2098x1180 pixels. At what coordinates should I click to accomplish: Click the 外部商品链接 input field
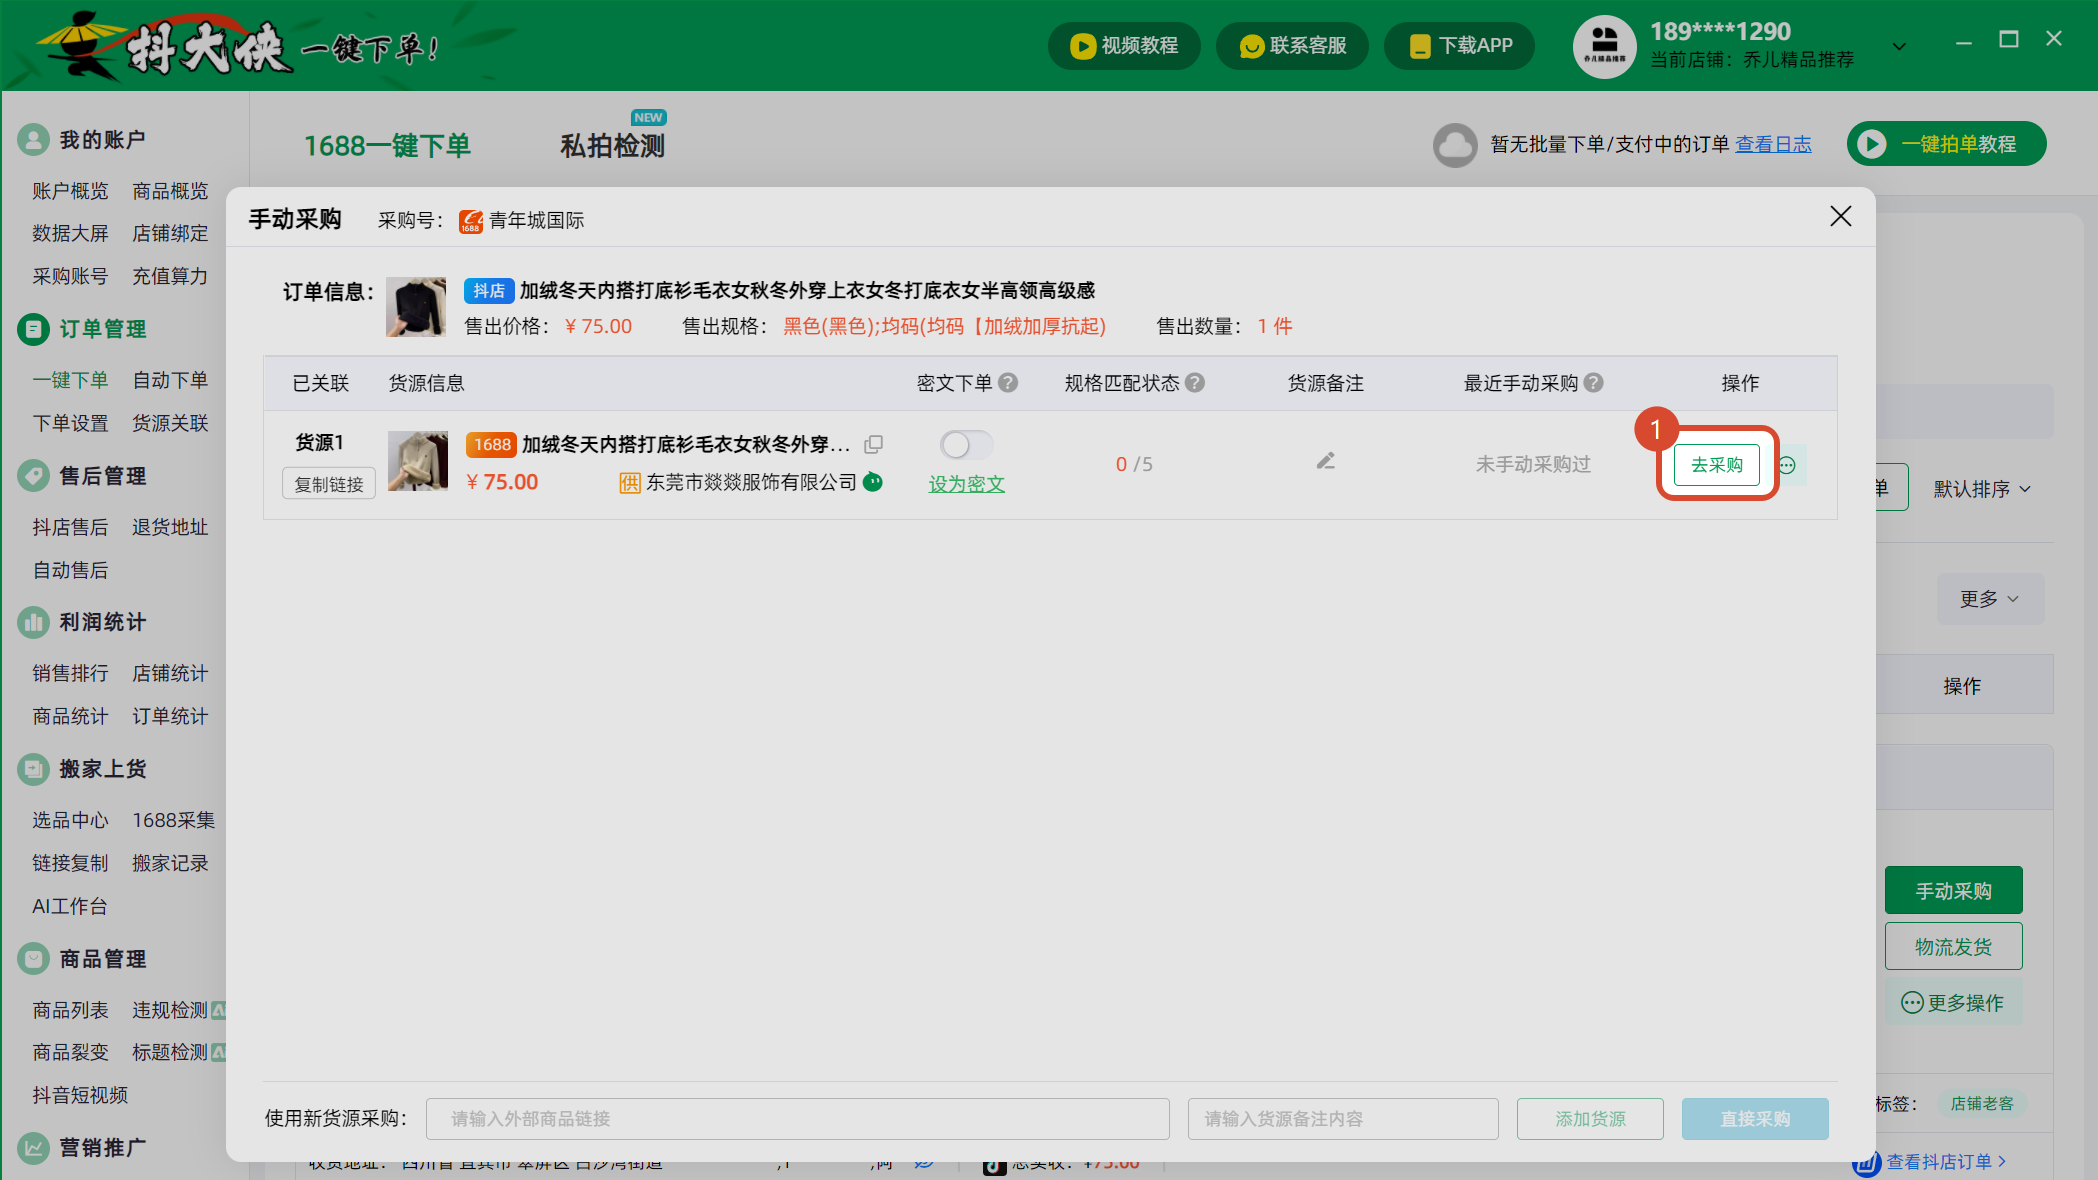click(x=797, y=1119)
